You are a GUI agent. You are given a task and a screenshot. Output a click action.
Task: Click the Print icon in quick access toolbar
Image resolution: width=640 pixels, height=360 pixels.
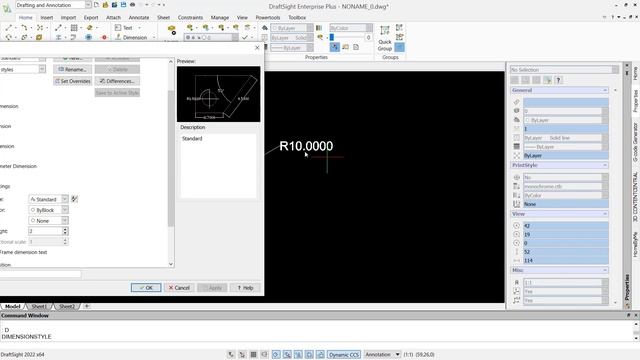pyautogui.click(x=132, y=5)
